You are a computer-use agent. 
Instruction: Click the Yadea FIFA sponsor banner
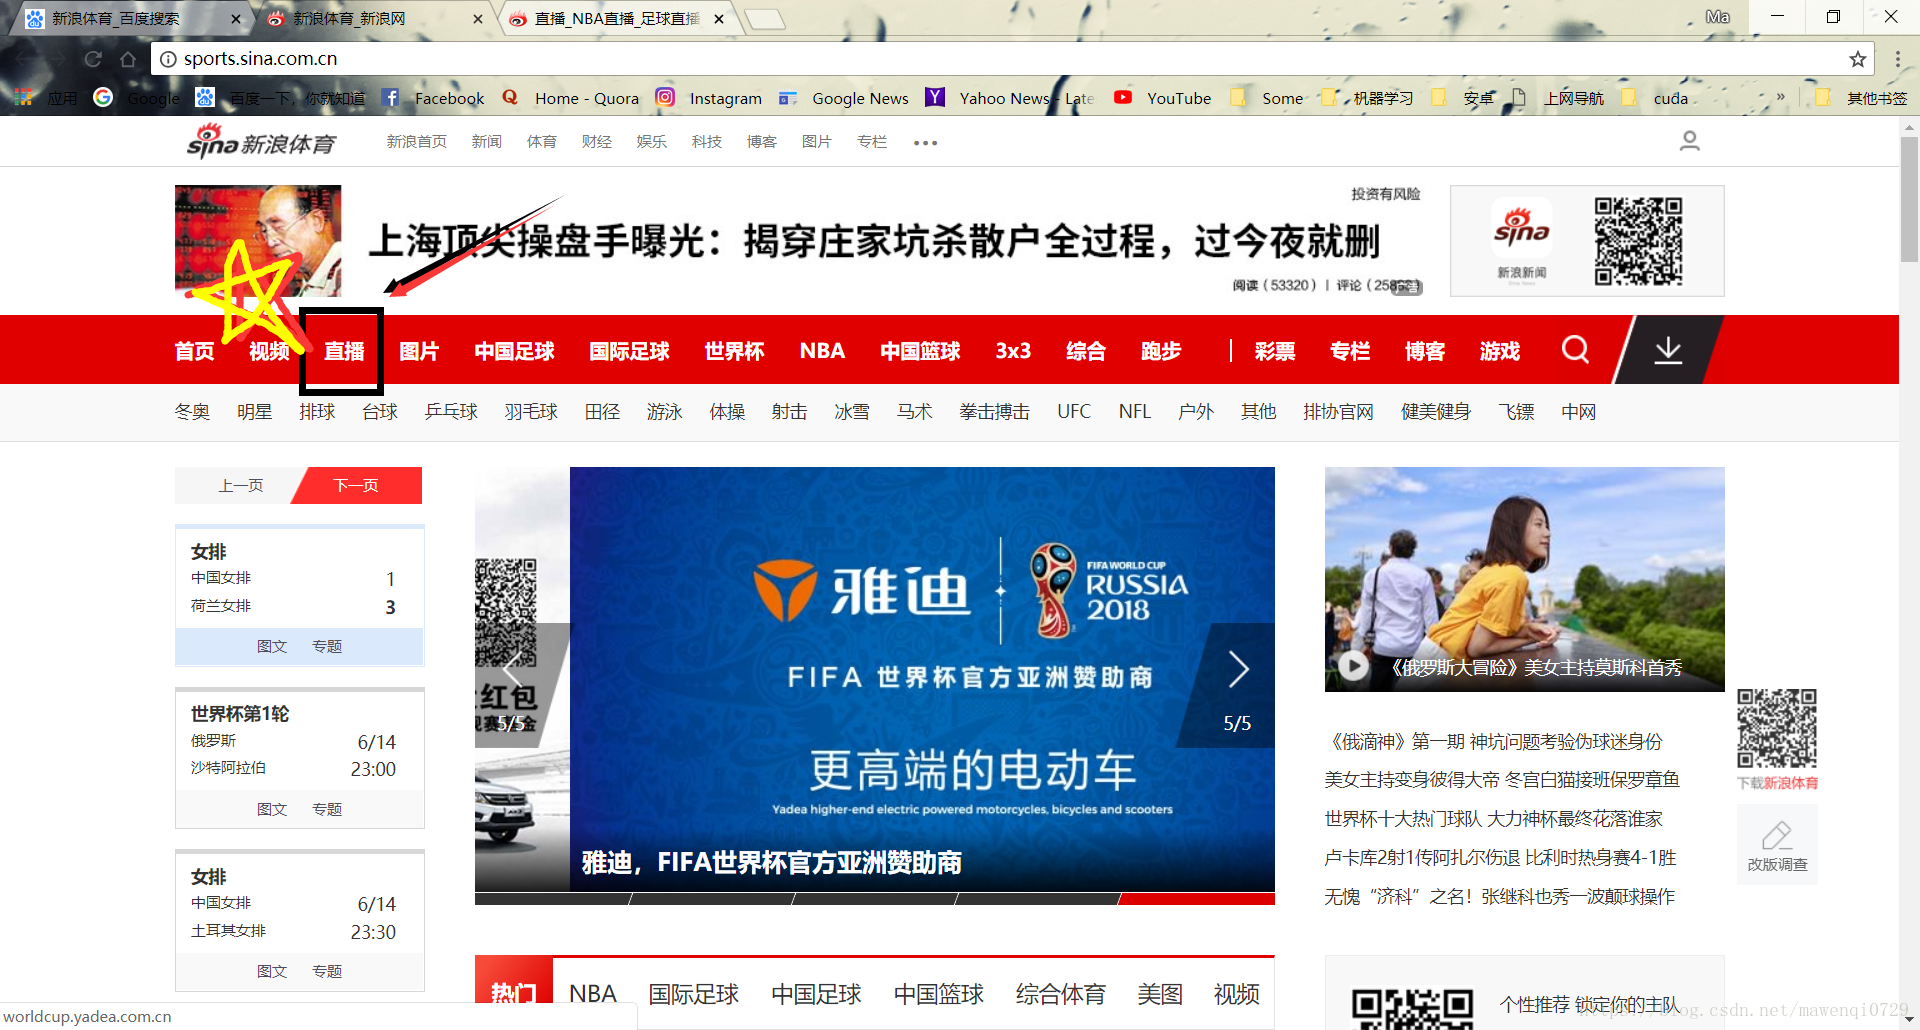click(922, 679)
